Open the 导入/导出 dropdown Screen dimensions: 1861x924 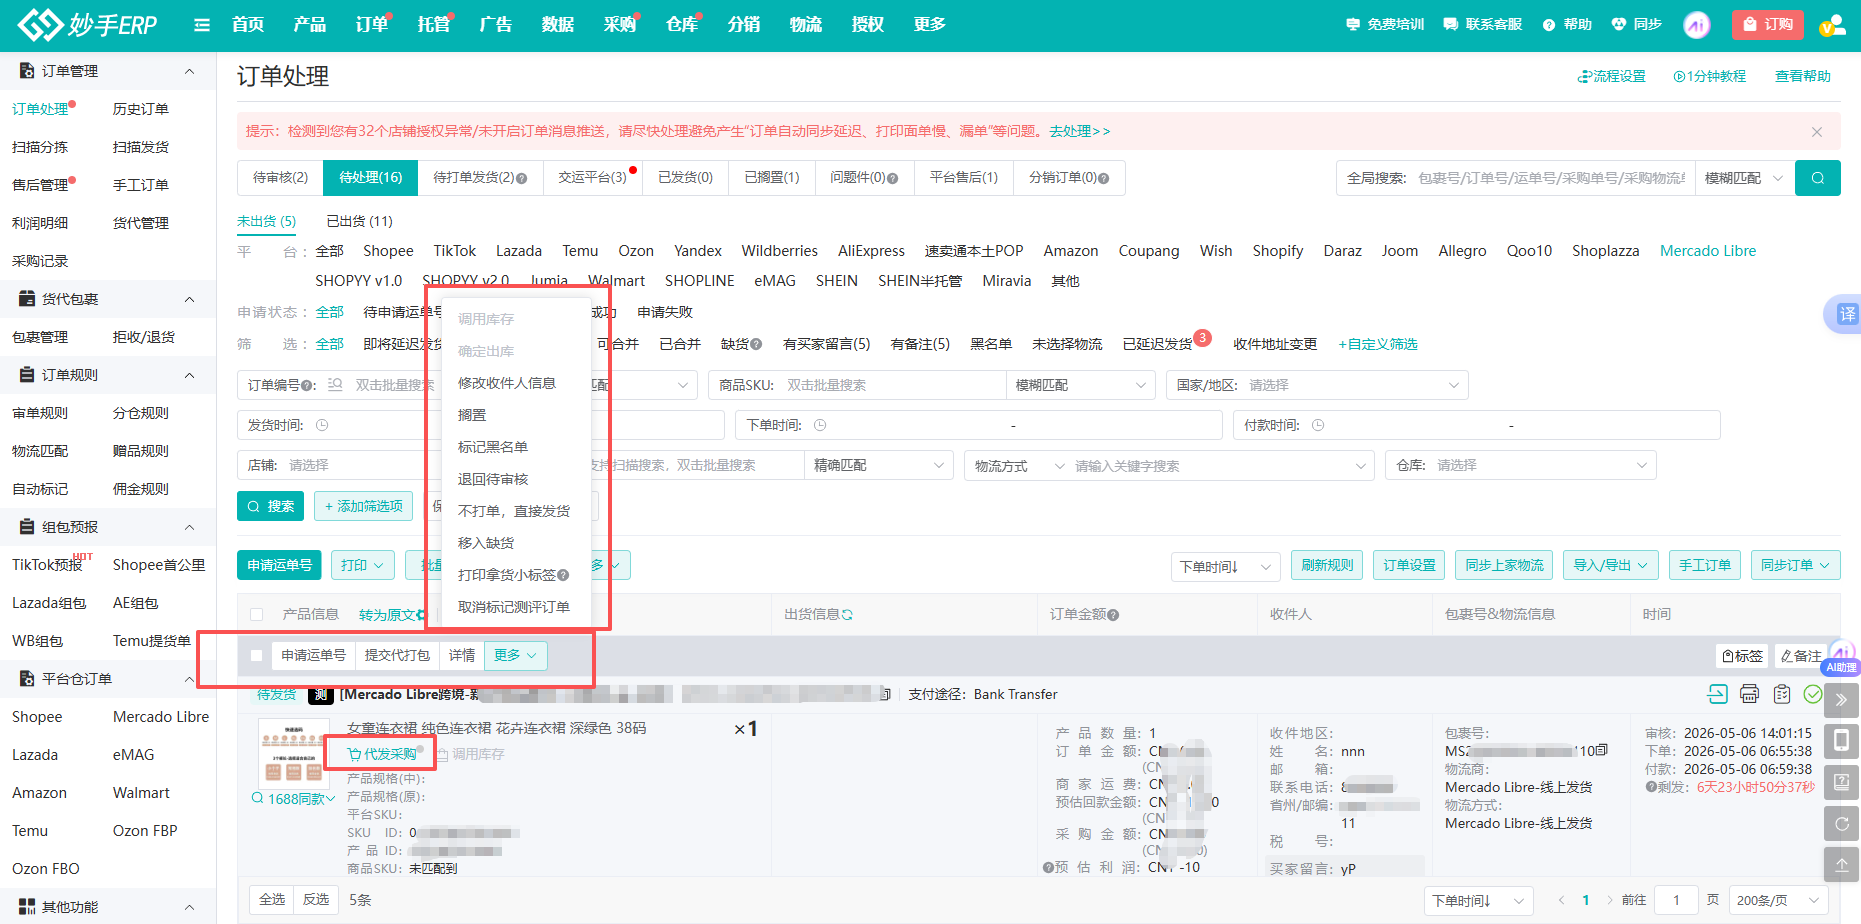pyautogui.click(x=1610, y=565)
